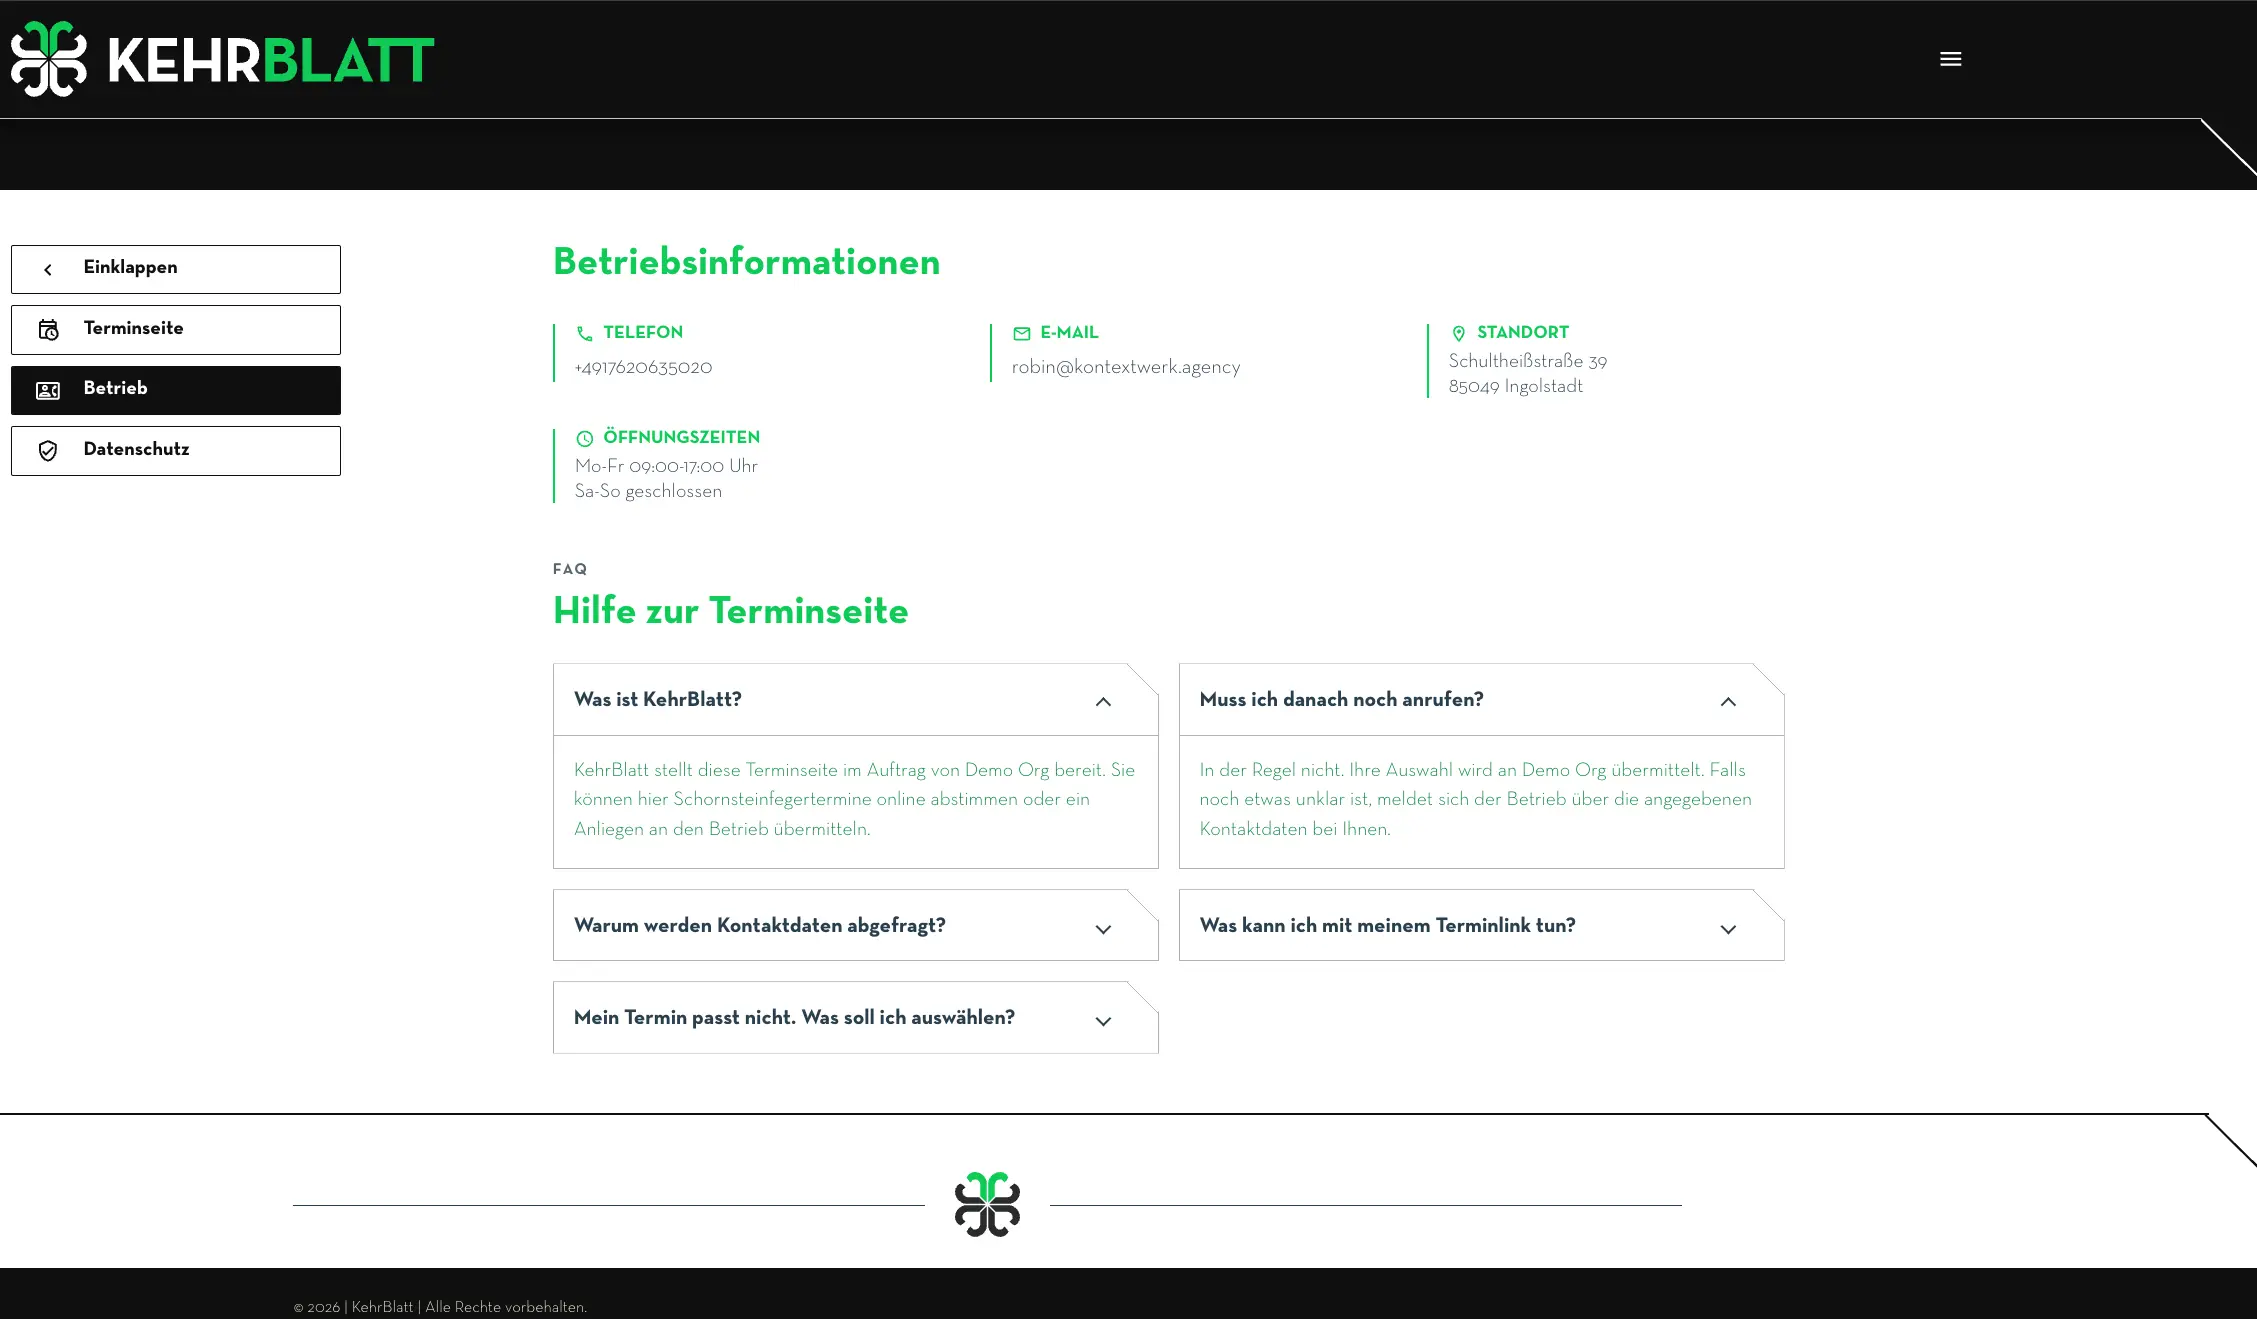Open the hamburger menu icon
This screenshot has width=2257, height=1319.
point(1950,59)
